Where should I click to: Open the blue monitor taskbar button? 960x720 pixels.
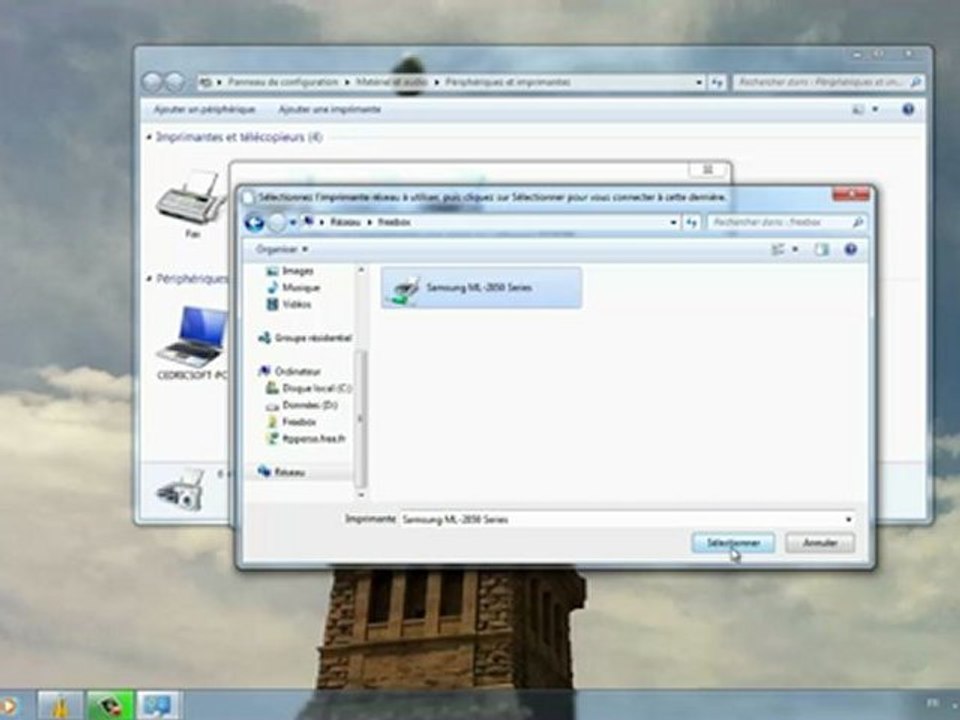[157, 706]
